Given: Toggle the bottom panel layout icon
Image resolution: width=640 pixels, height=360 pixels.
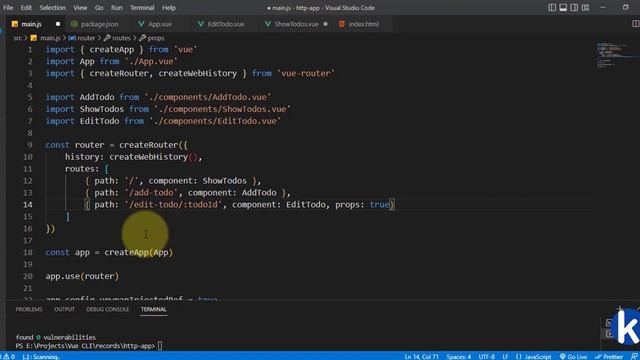Looking at the screenshot, I should pos(563,8).
